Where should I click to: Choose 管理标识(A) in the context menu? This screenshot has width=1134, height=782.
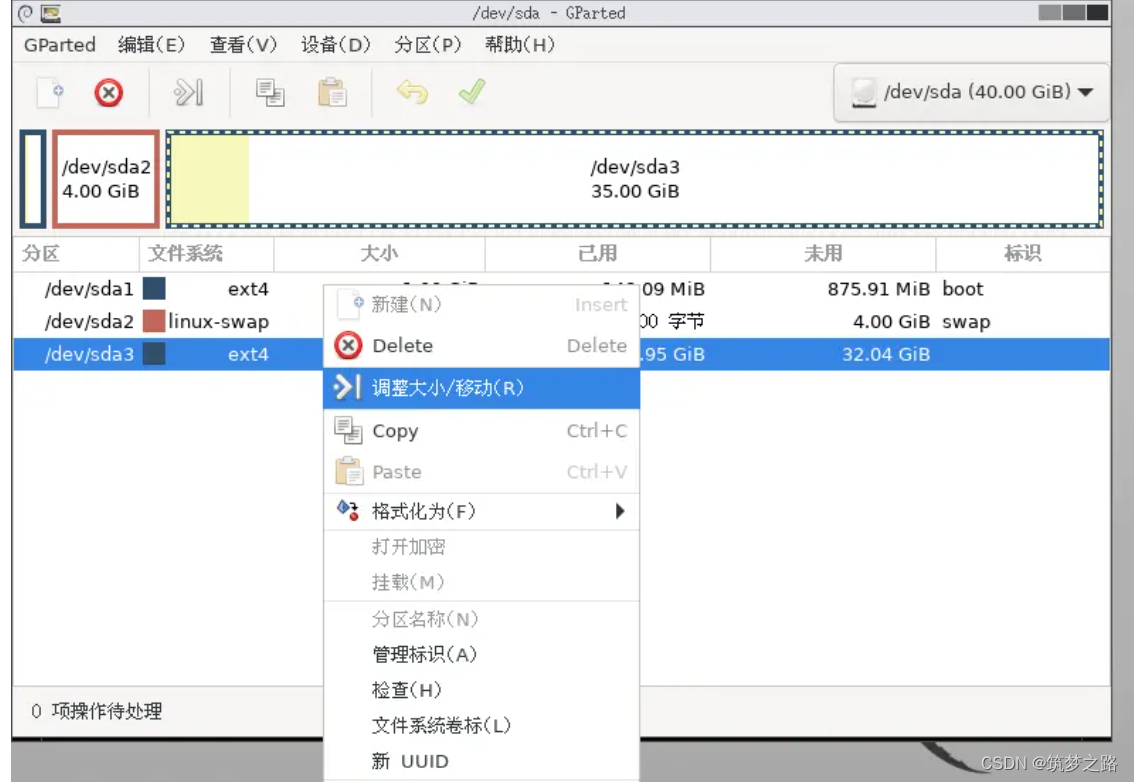(x=482, y=654)
